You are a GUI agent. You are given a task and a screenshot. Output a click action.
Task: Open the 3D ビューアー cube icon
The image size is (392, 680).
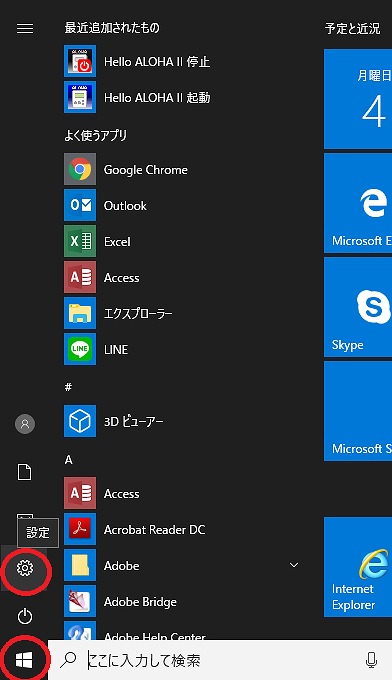coord(80,421)
